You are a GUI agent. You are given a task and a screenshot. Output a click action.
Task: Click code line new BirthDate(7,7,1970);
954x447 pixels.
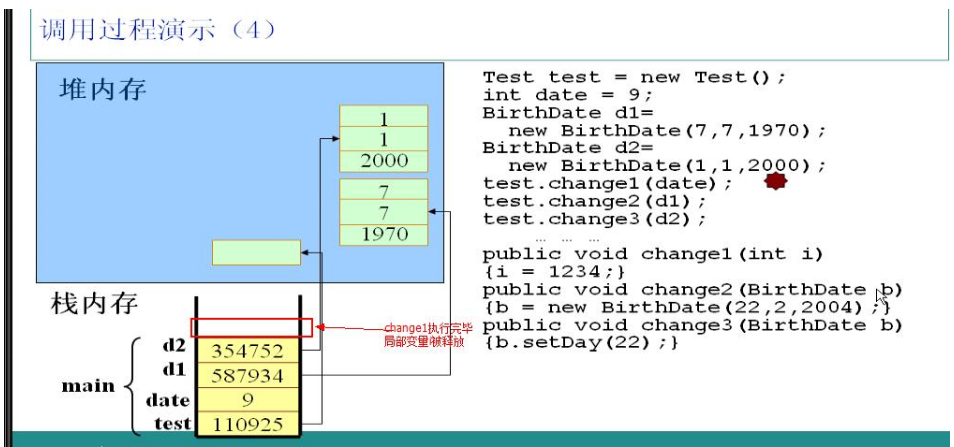pos(668,131)
